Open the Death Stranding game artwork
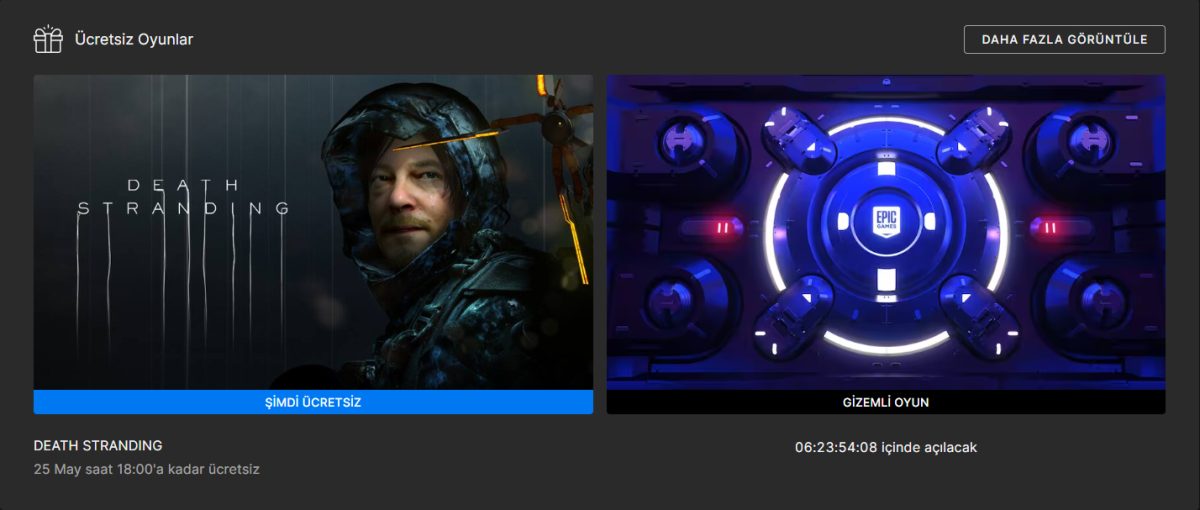 tap(313, 232)
